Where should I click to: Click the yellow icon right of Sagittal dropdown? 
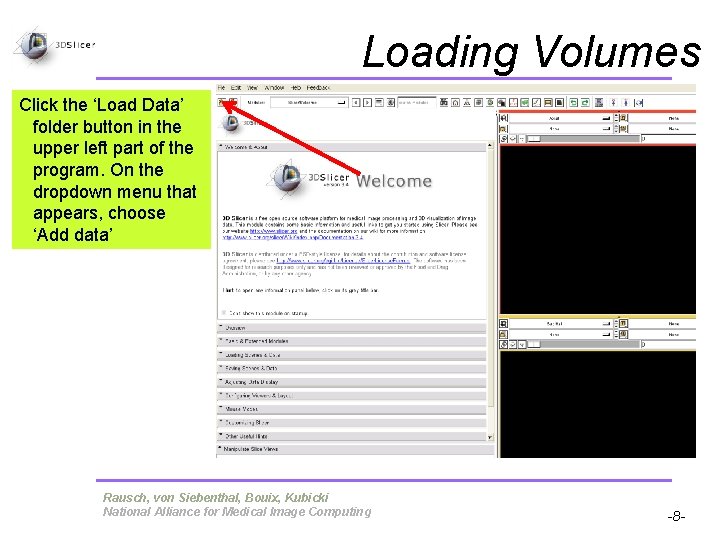(624, 324)
